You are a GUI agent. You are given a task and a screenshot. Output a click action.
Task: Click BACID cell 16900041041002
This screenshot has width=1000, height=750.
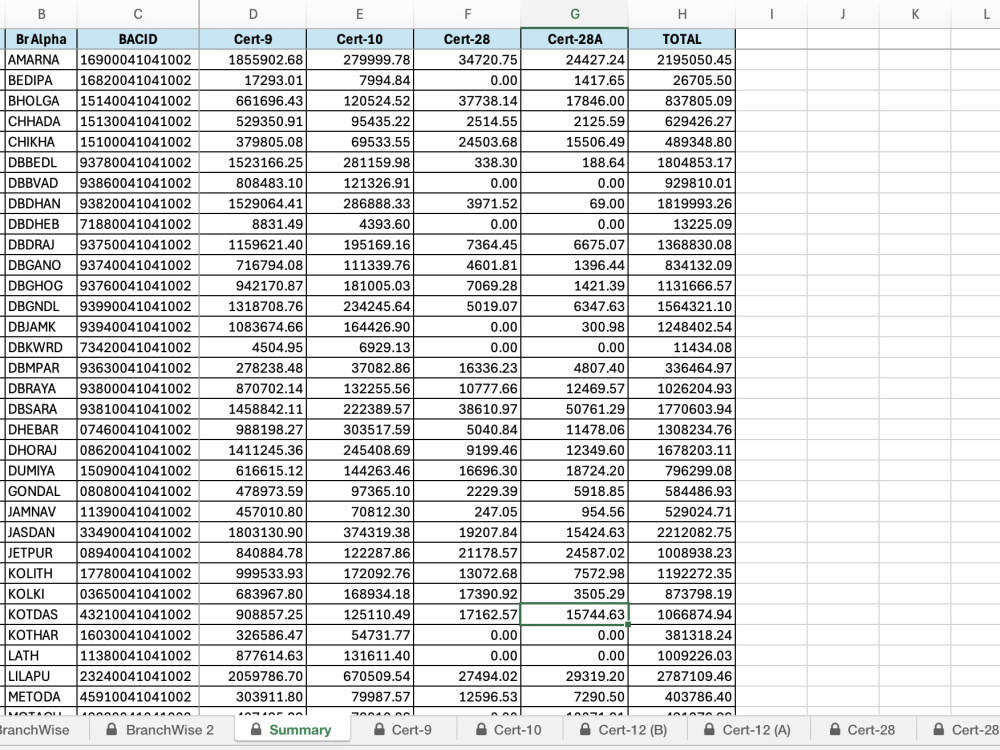click(x=138, y=60)
